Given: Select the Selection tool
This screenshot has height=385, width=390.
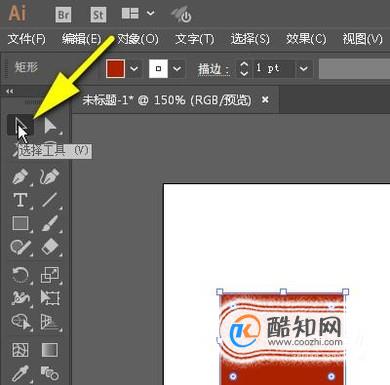Looking at the screenshot, I should 20,125.
